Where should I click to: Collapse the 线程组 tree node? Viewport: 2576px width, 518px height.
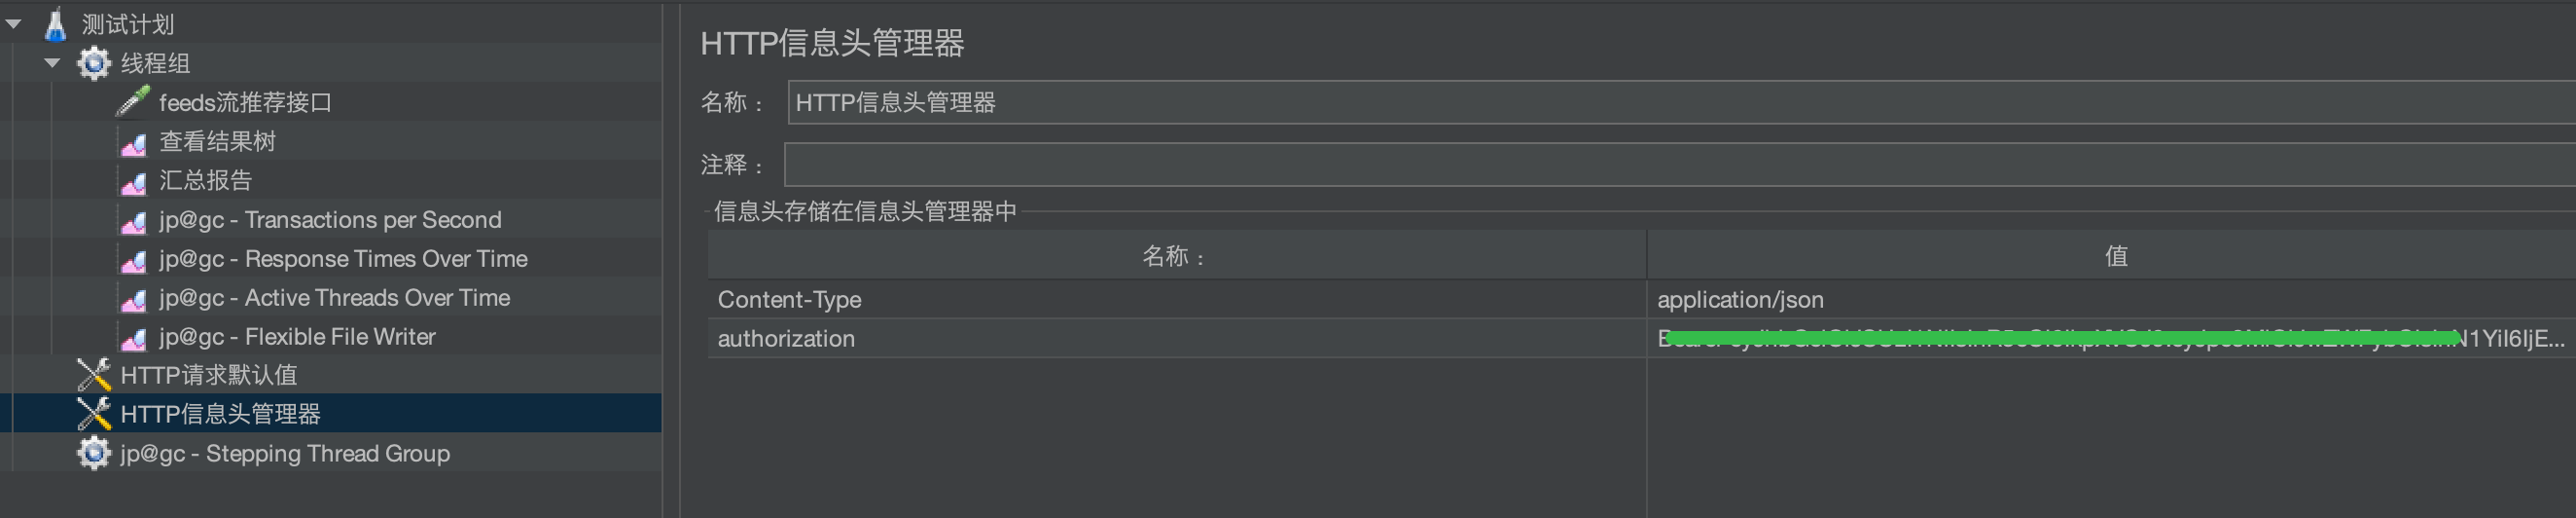[52, 63]
